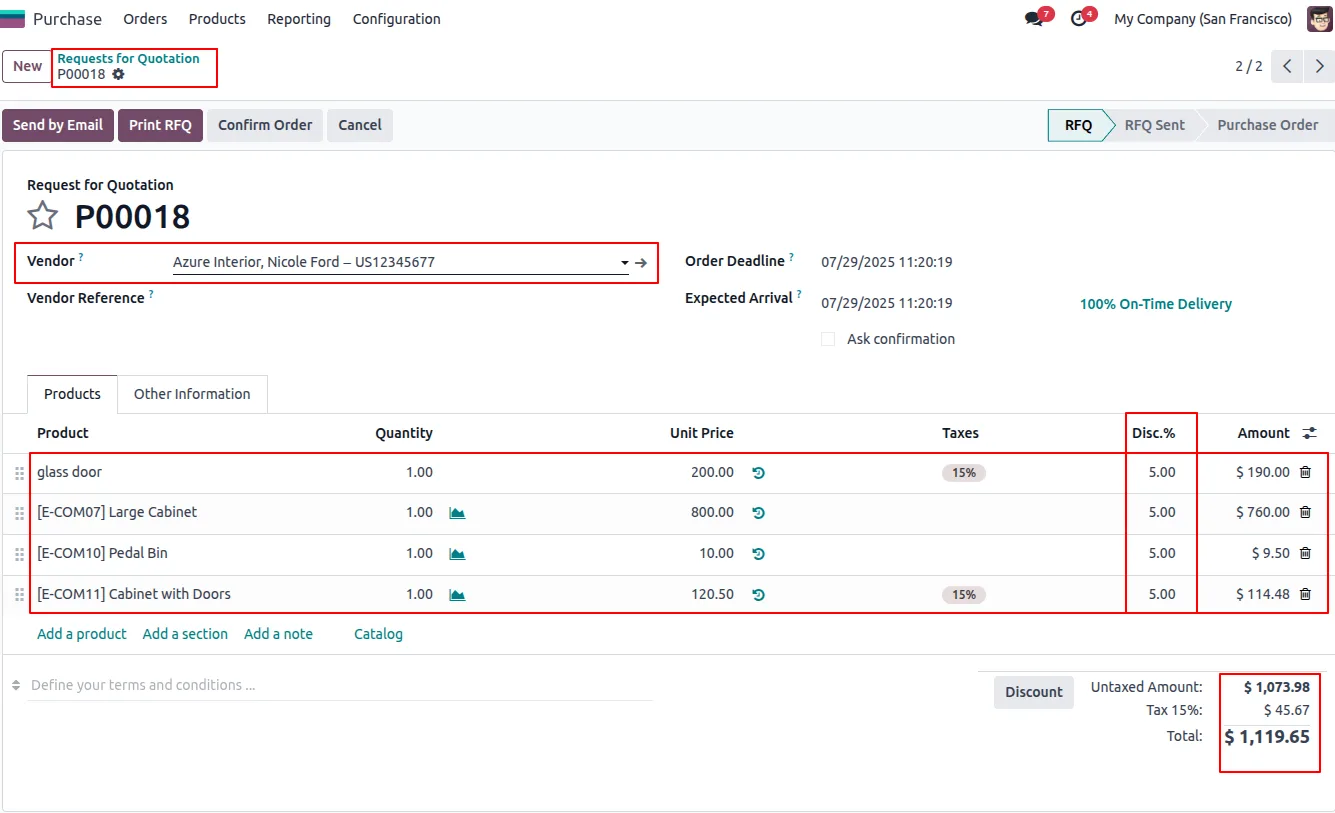Click Add a note link
Image resolution: width=1335 pixels, height=813 pixels.
pos(278,634)
